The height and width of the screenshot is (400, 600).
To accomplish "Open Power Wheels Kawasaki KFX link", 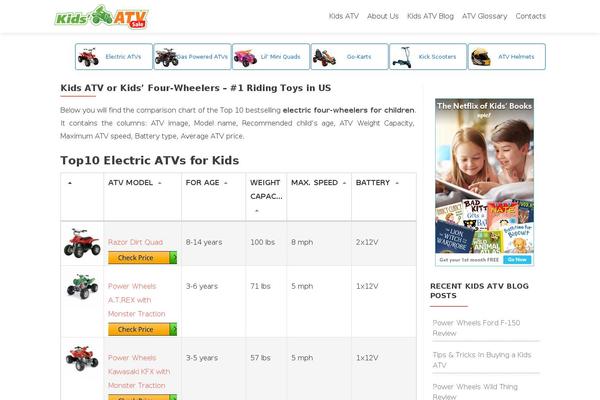I will tap(139, 372).
